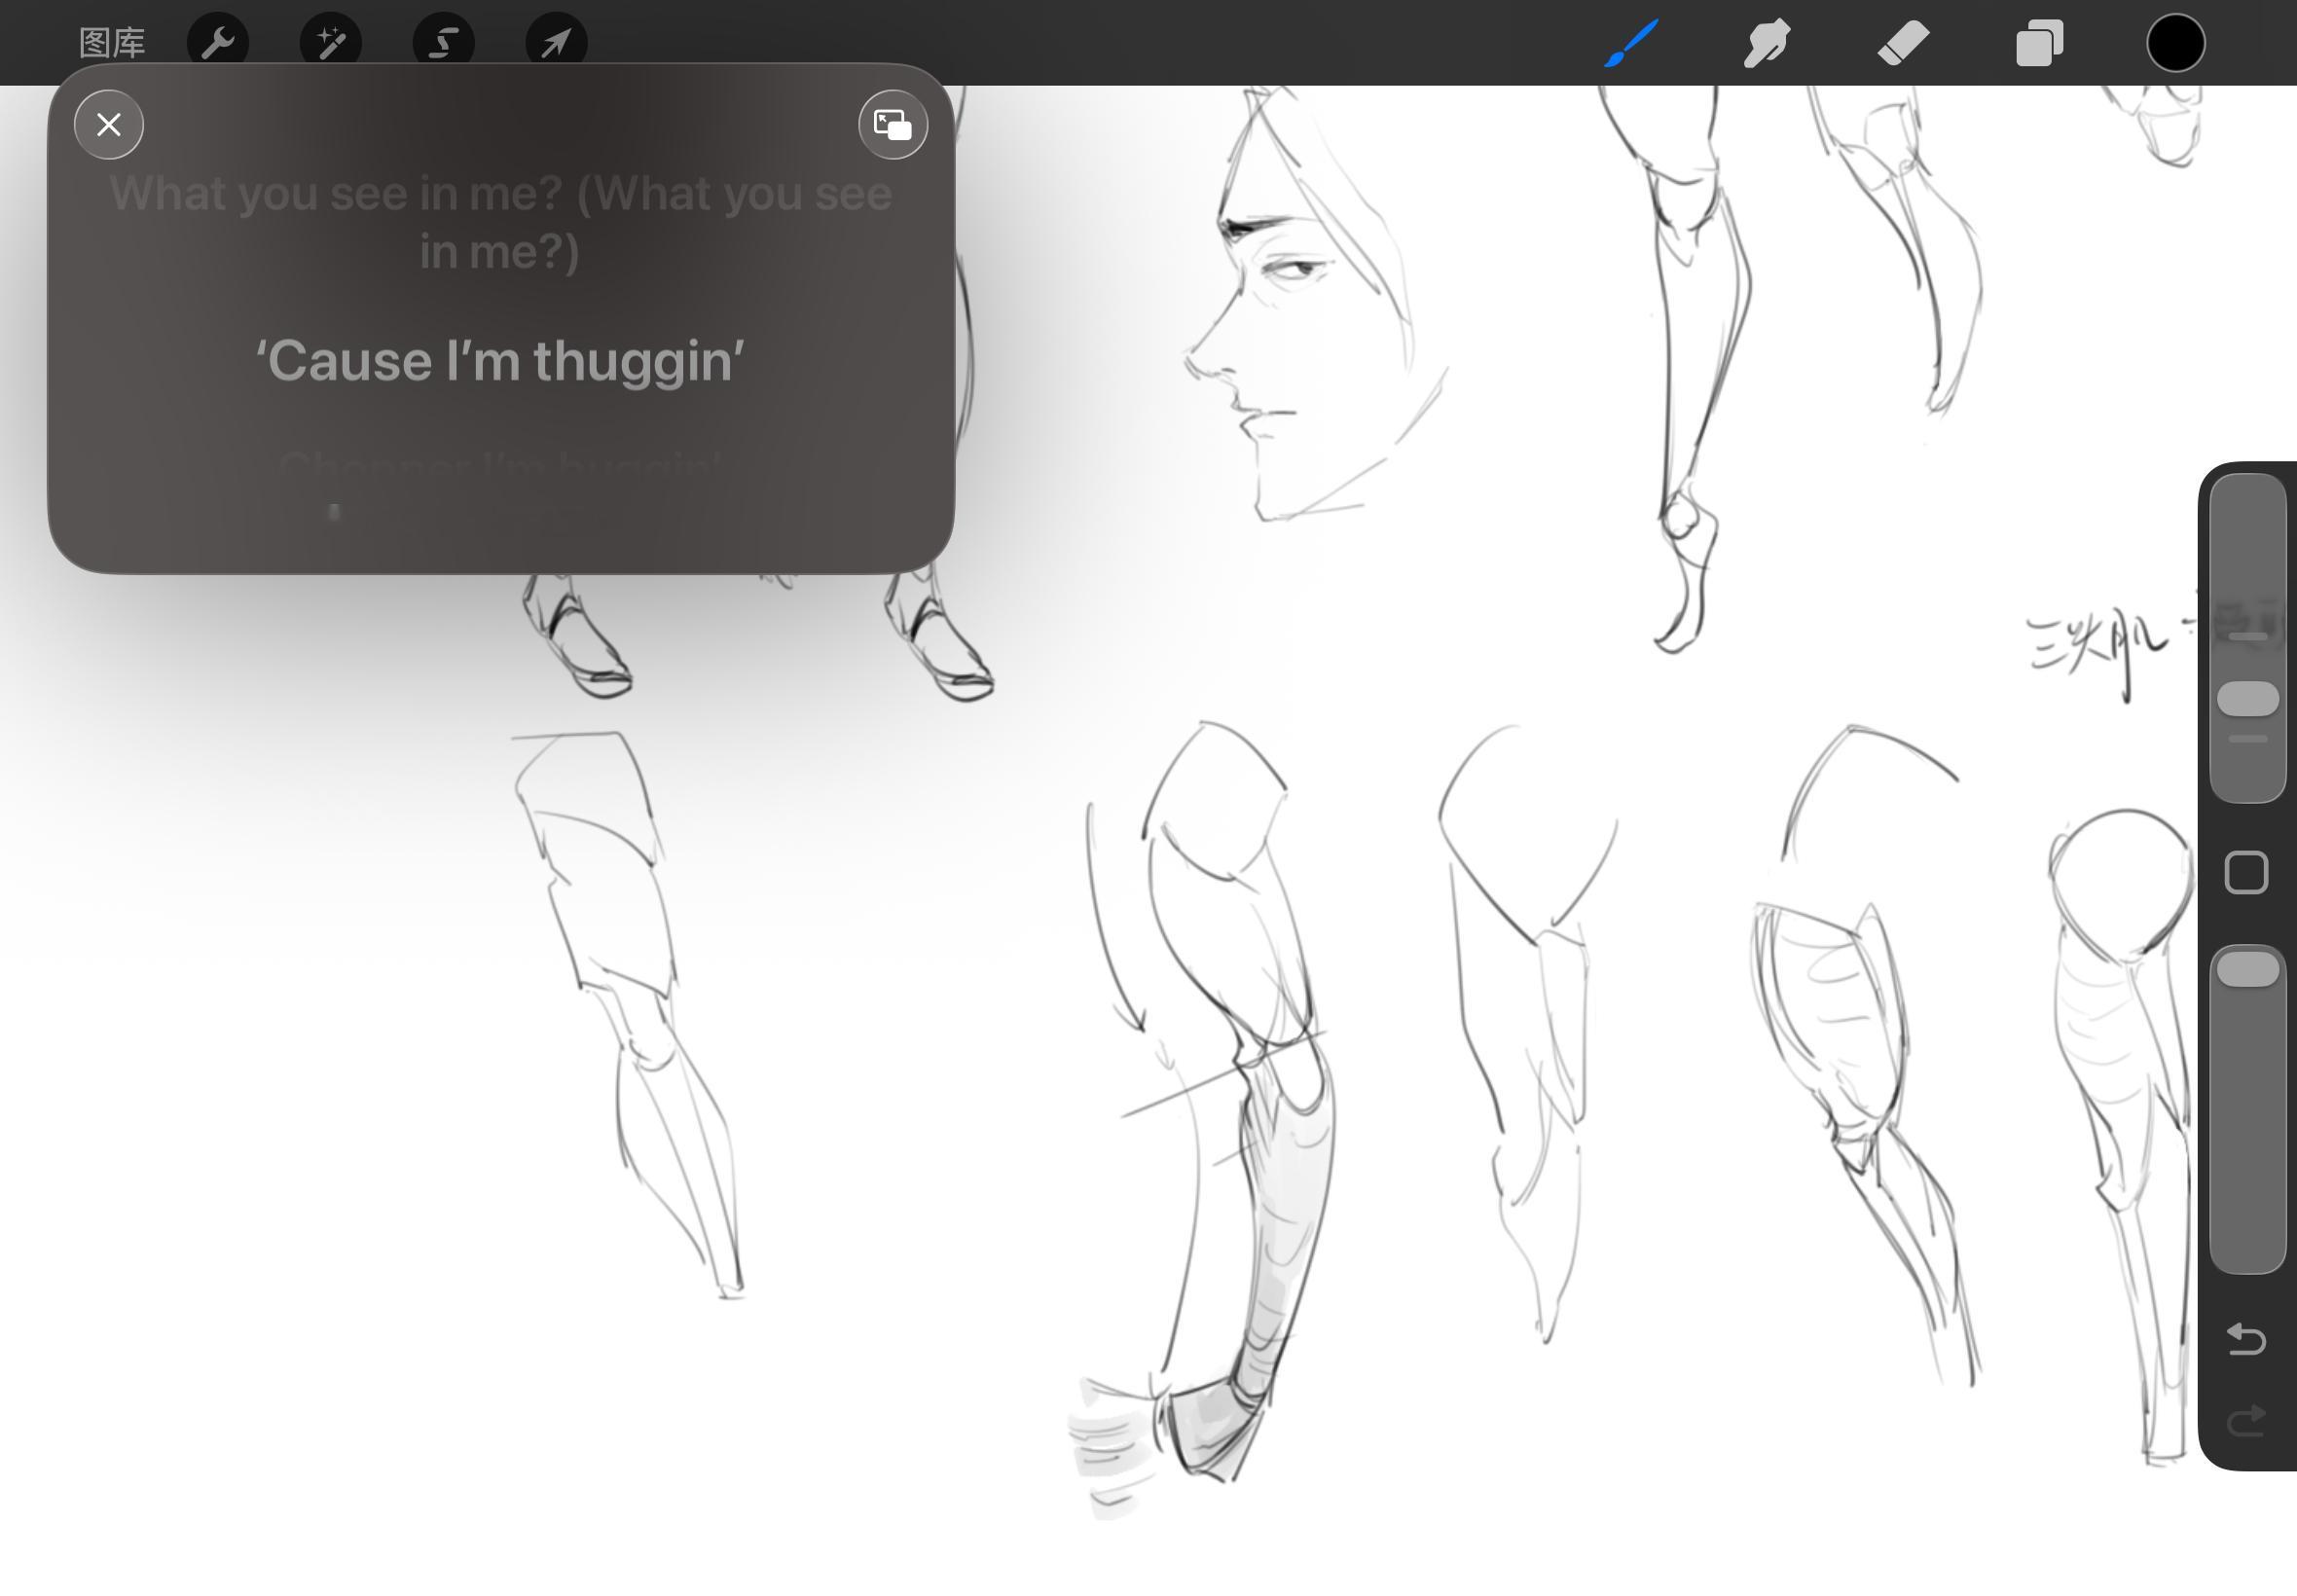This screenshot has width=2297, height=1596.
Task: Select the Eraser tool
Action: click(1903, 43)
